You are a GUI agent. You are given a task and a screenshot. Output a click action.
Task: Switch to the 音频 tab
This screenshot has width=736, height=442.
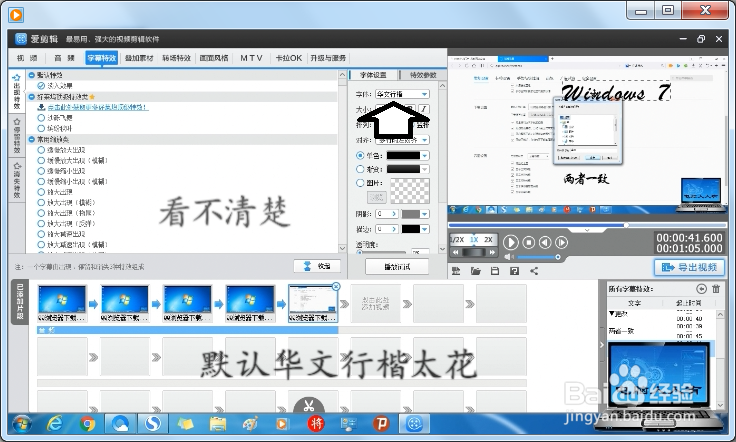[x=65, y=58]
